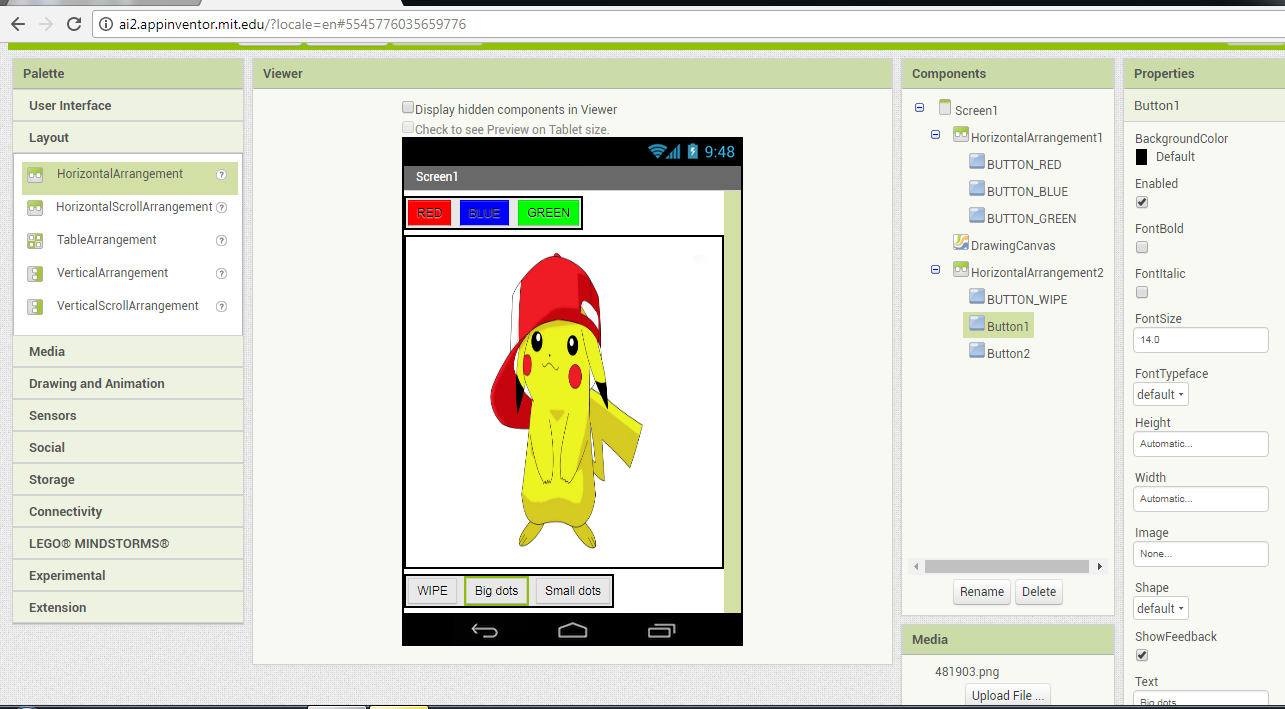Select the BUTTON_GREEN component icon

coord(977,215)
